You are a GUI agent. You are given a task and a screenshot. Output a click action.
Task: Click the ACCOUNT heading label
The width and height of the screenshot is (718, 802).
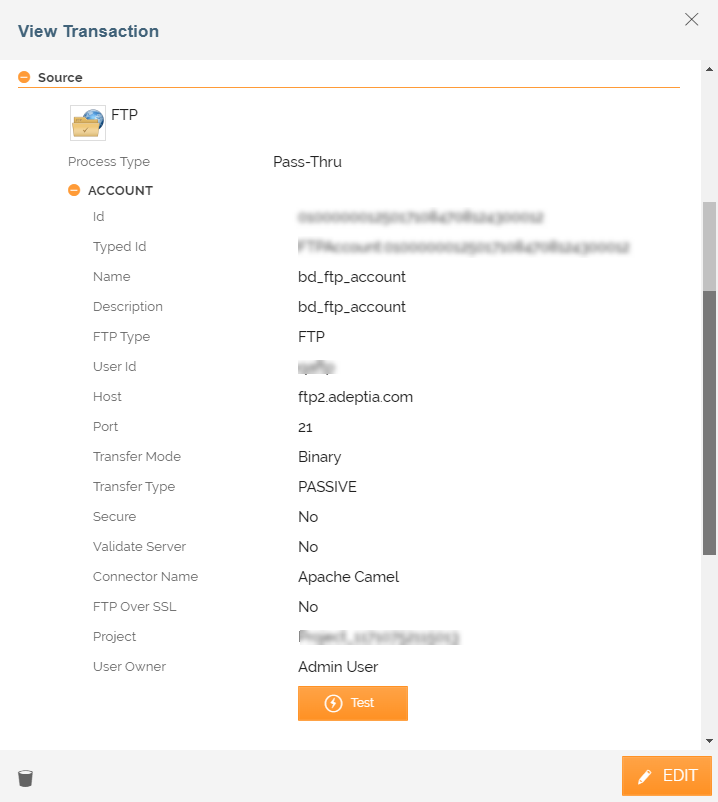(x=120, y=190)
